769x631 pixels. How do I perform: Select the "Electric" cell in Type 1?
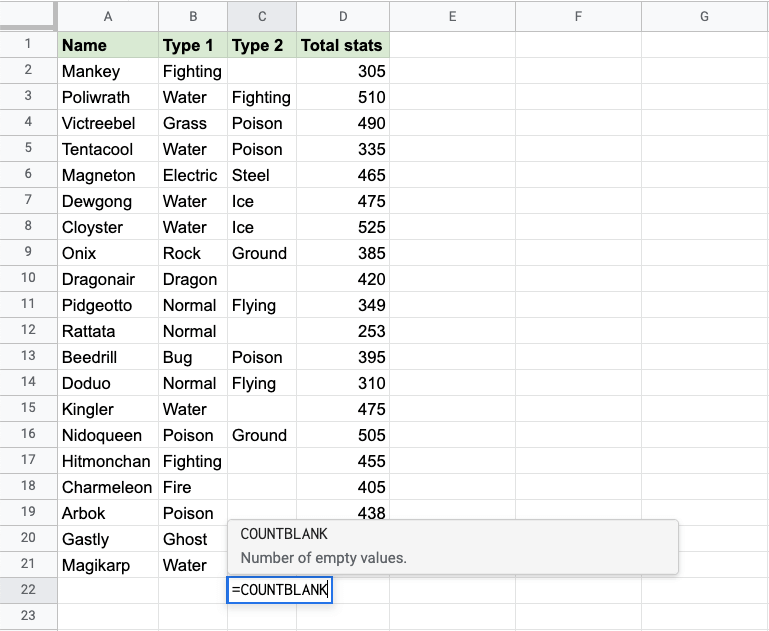(x=192, y=175)
